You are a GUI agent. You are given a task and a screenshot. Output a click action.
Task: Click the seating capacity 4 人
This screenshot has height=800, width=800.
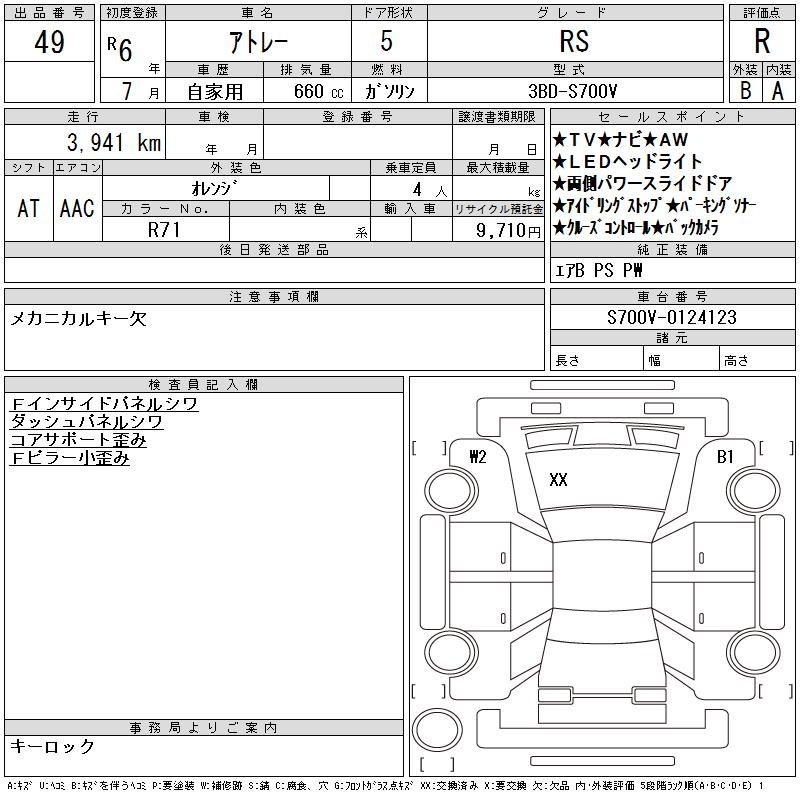click(429, 190)
